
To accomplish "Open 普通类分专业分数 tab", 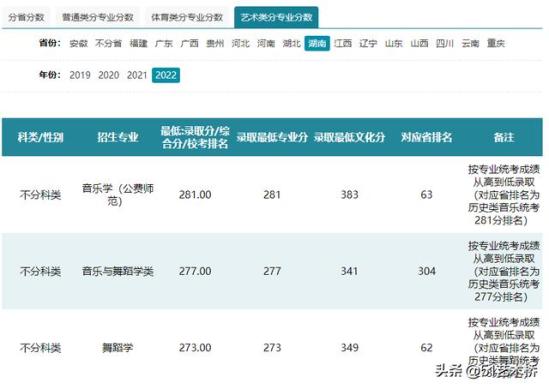I will 98,17.
